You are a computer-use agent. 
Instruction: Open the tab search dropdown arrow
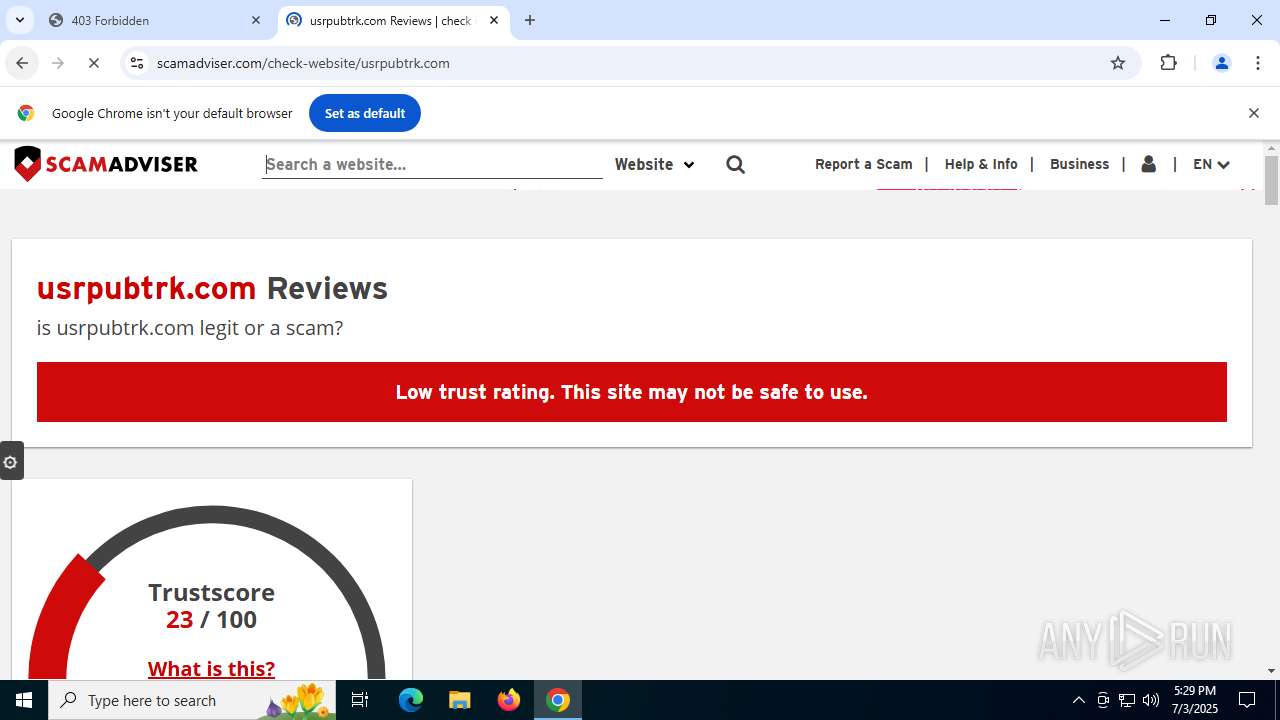tap(19, 20)
